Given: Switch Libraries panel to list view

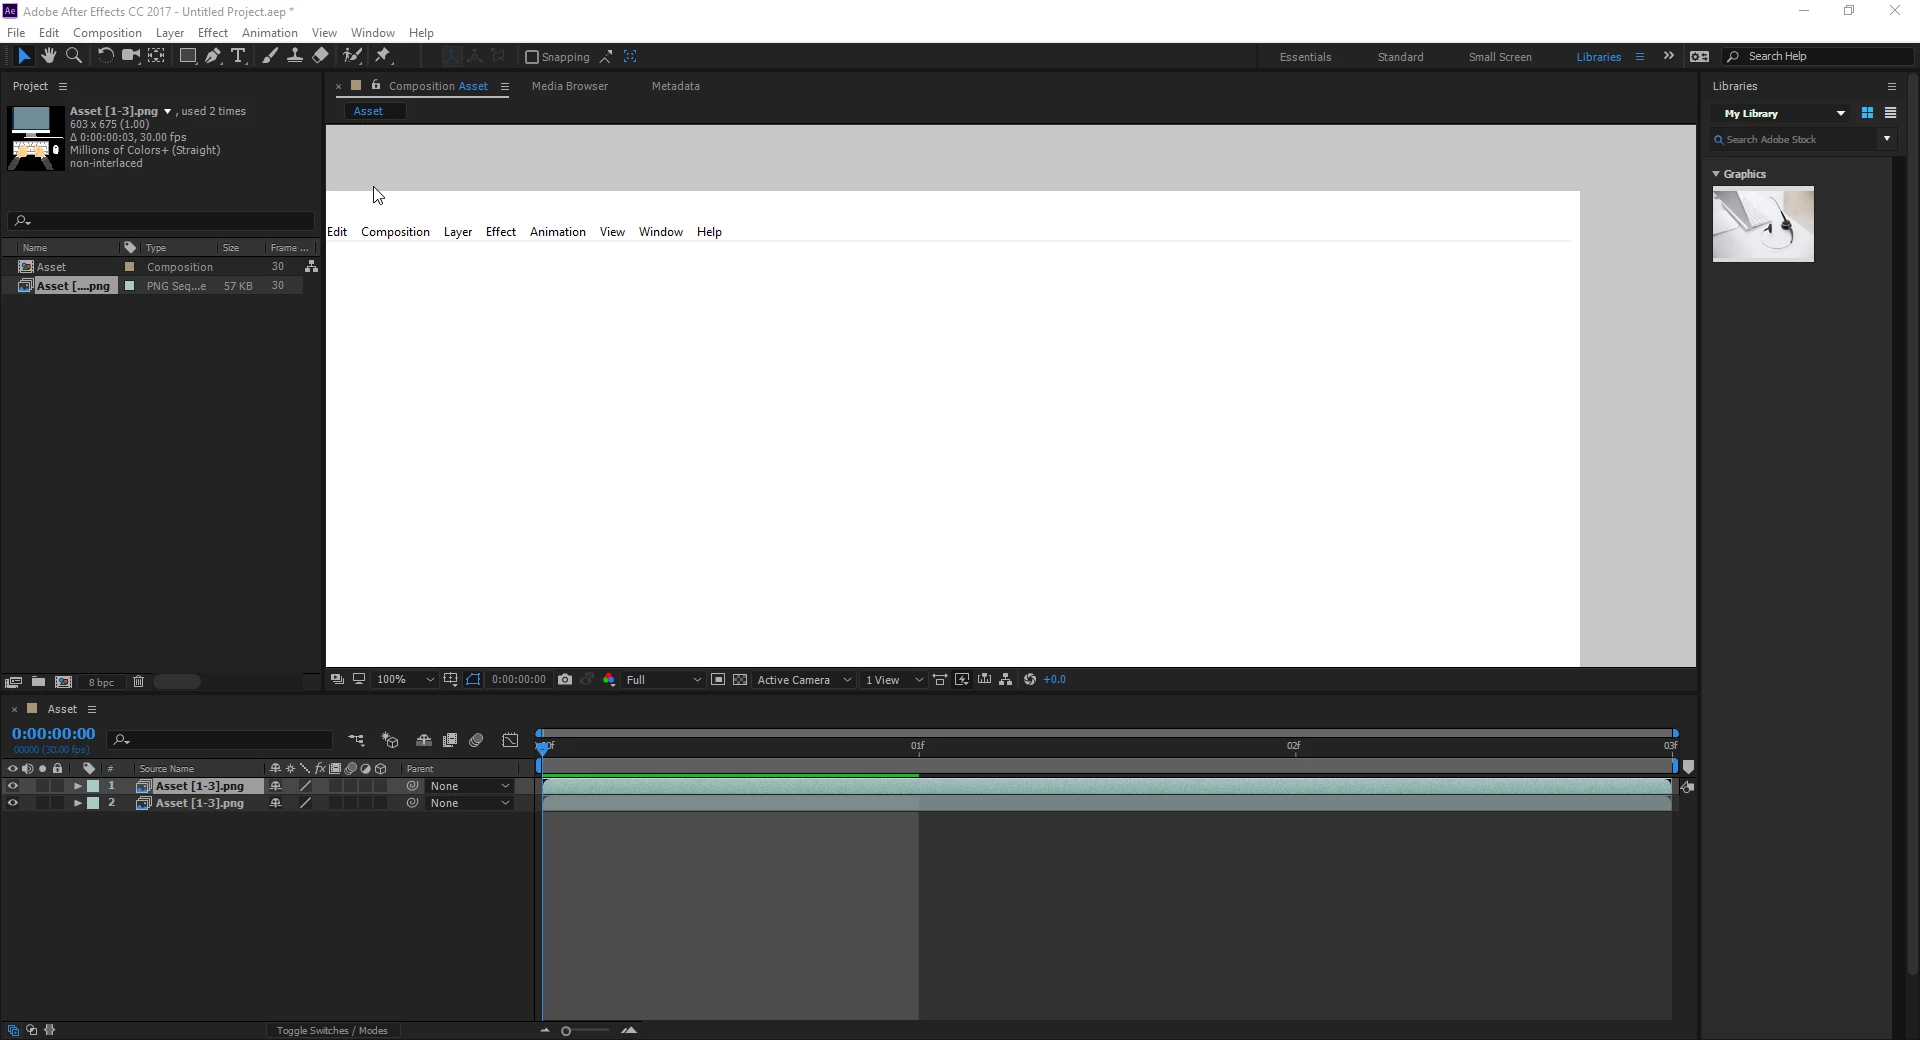Looking at the screenshot, I should 1890,113.
